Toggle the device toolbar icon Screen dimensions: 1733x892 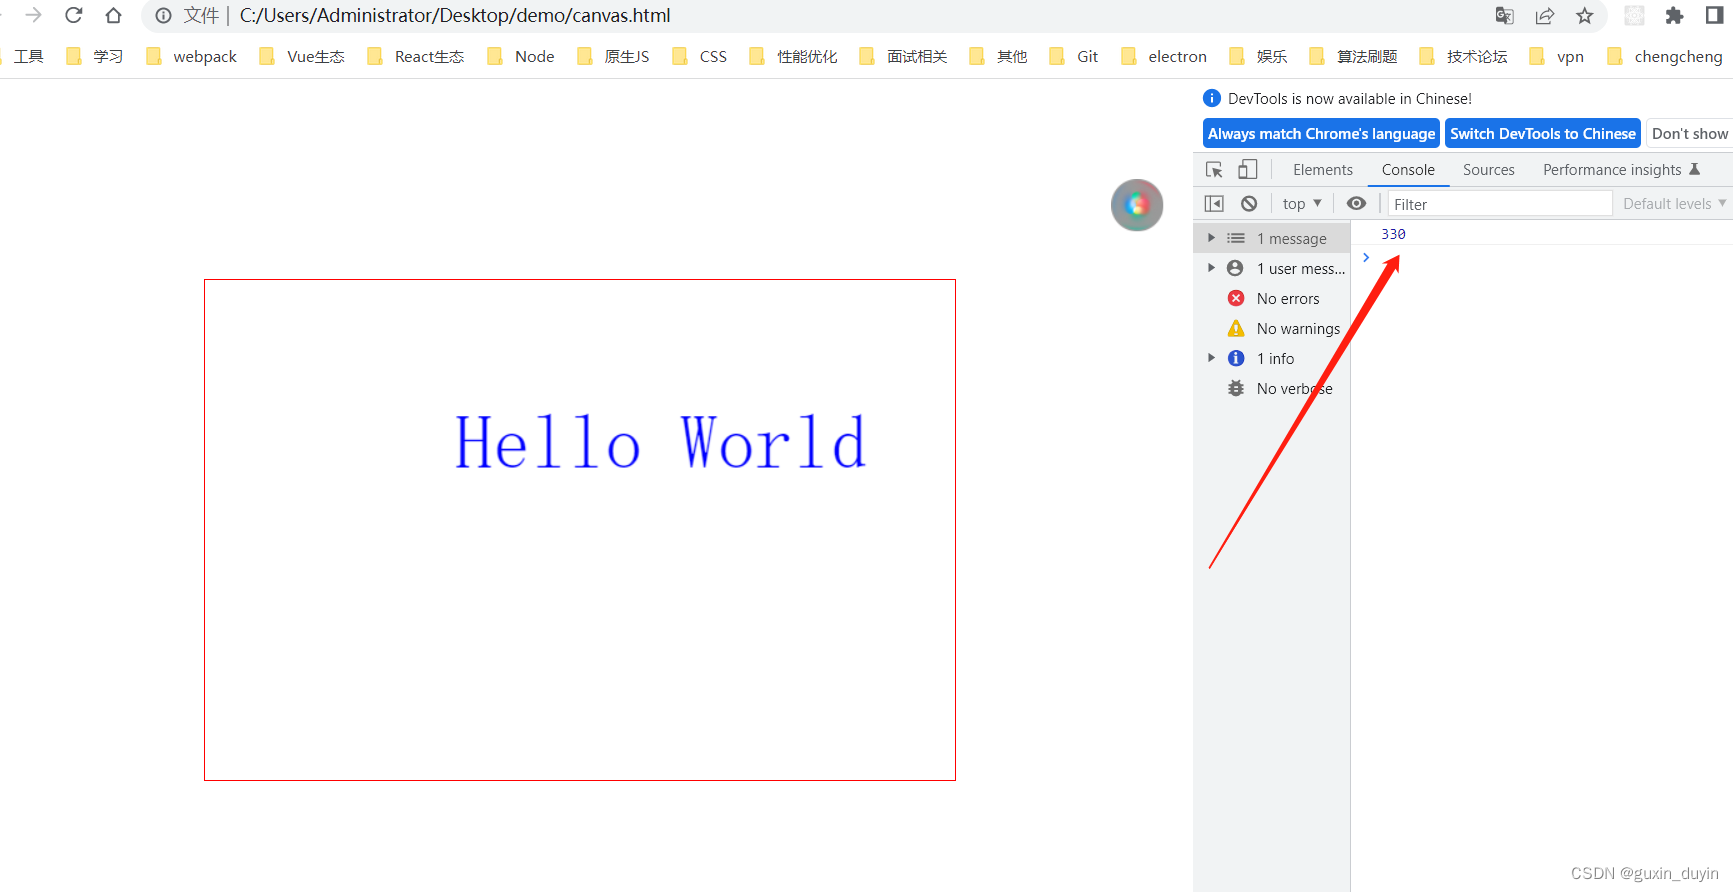pyautogui.click(x=1247, y=170)
